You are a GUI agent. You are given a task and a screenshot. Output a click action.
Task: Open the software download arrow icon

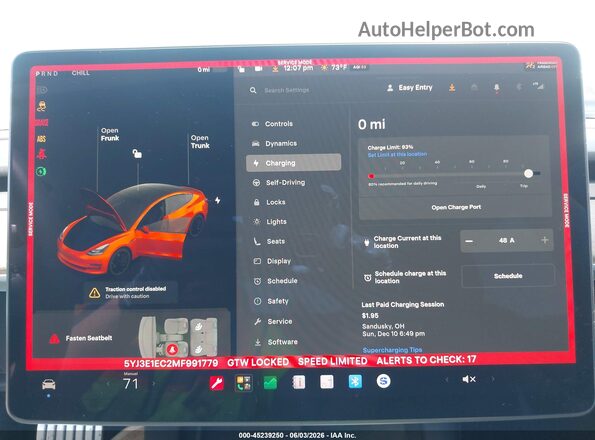click(x=452, y=88)
